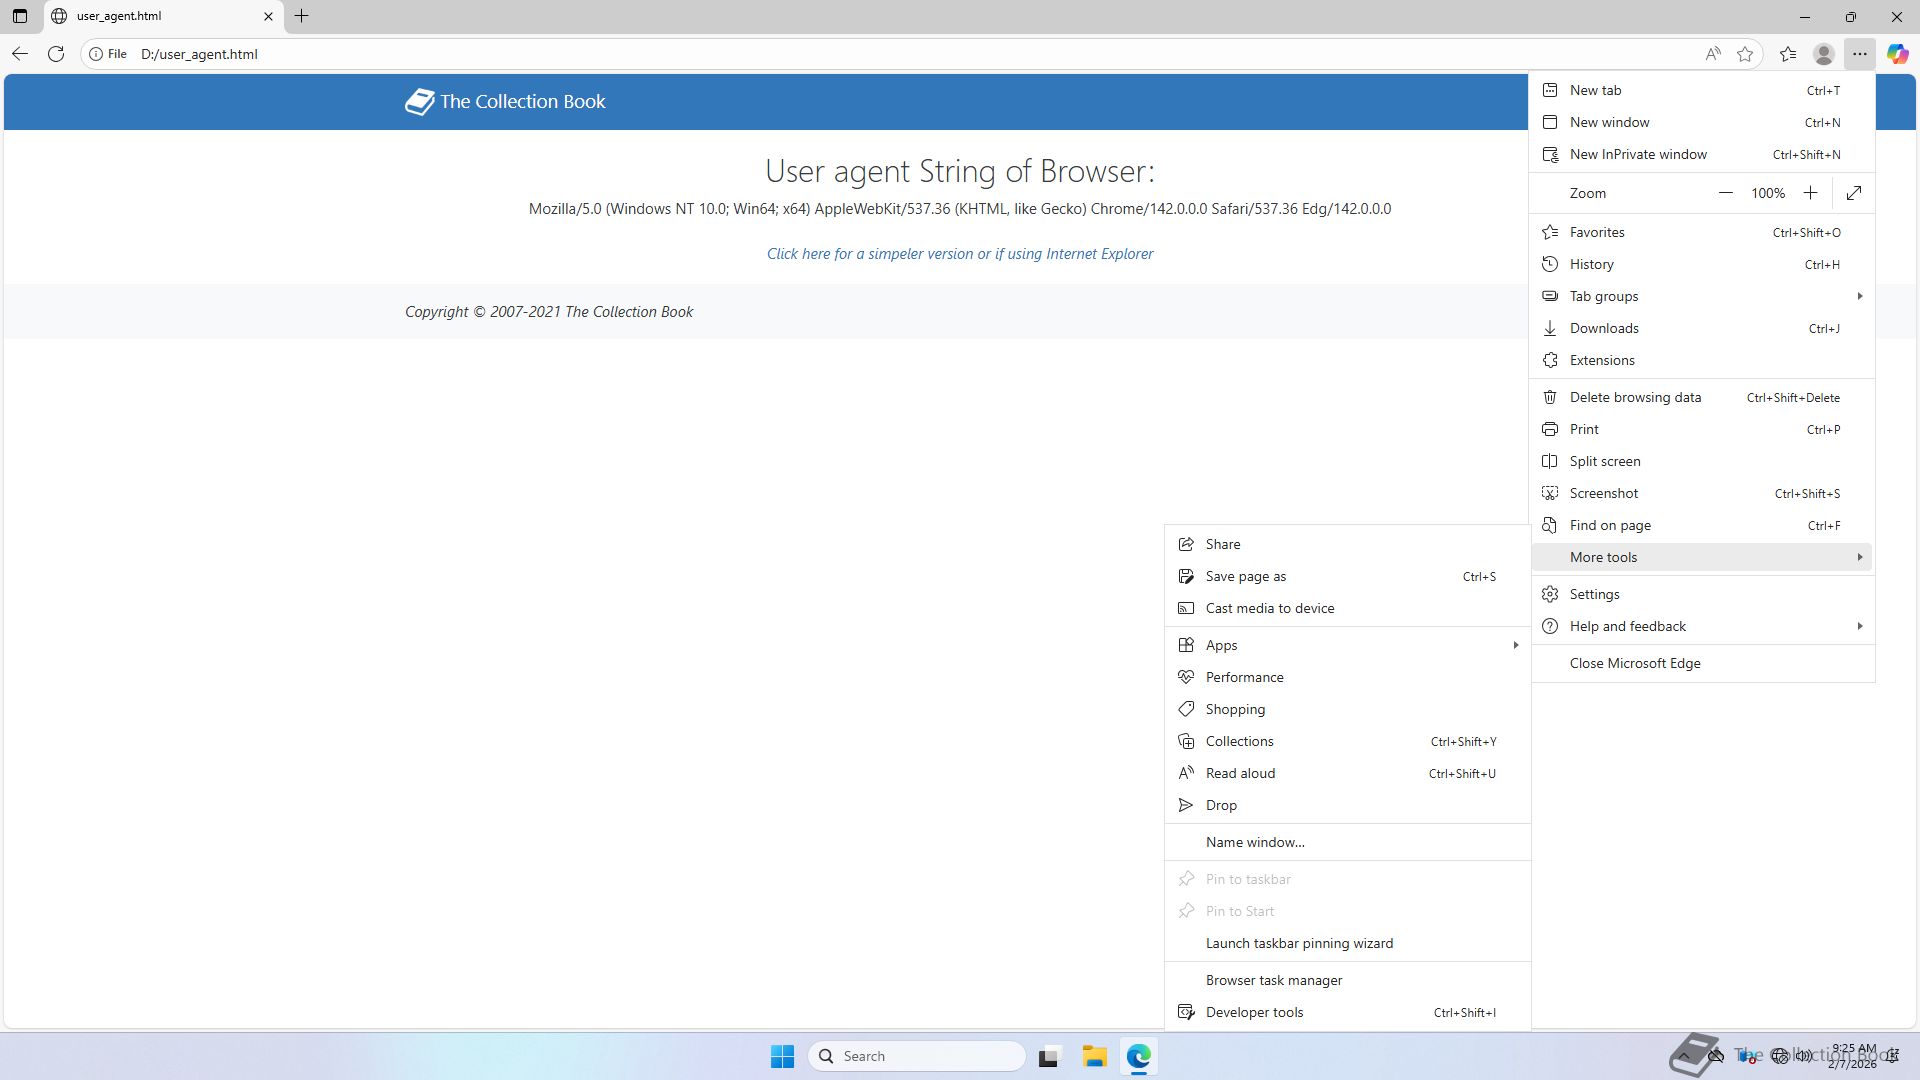The height and width of the screenshot is (1080, 1920).
Task: Decrease zoom with the minus button
Action: pyautogui.click(x=1725, y=193)
